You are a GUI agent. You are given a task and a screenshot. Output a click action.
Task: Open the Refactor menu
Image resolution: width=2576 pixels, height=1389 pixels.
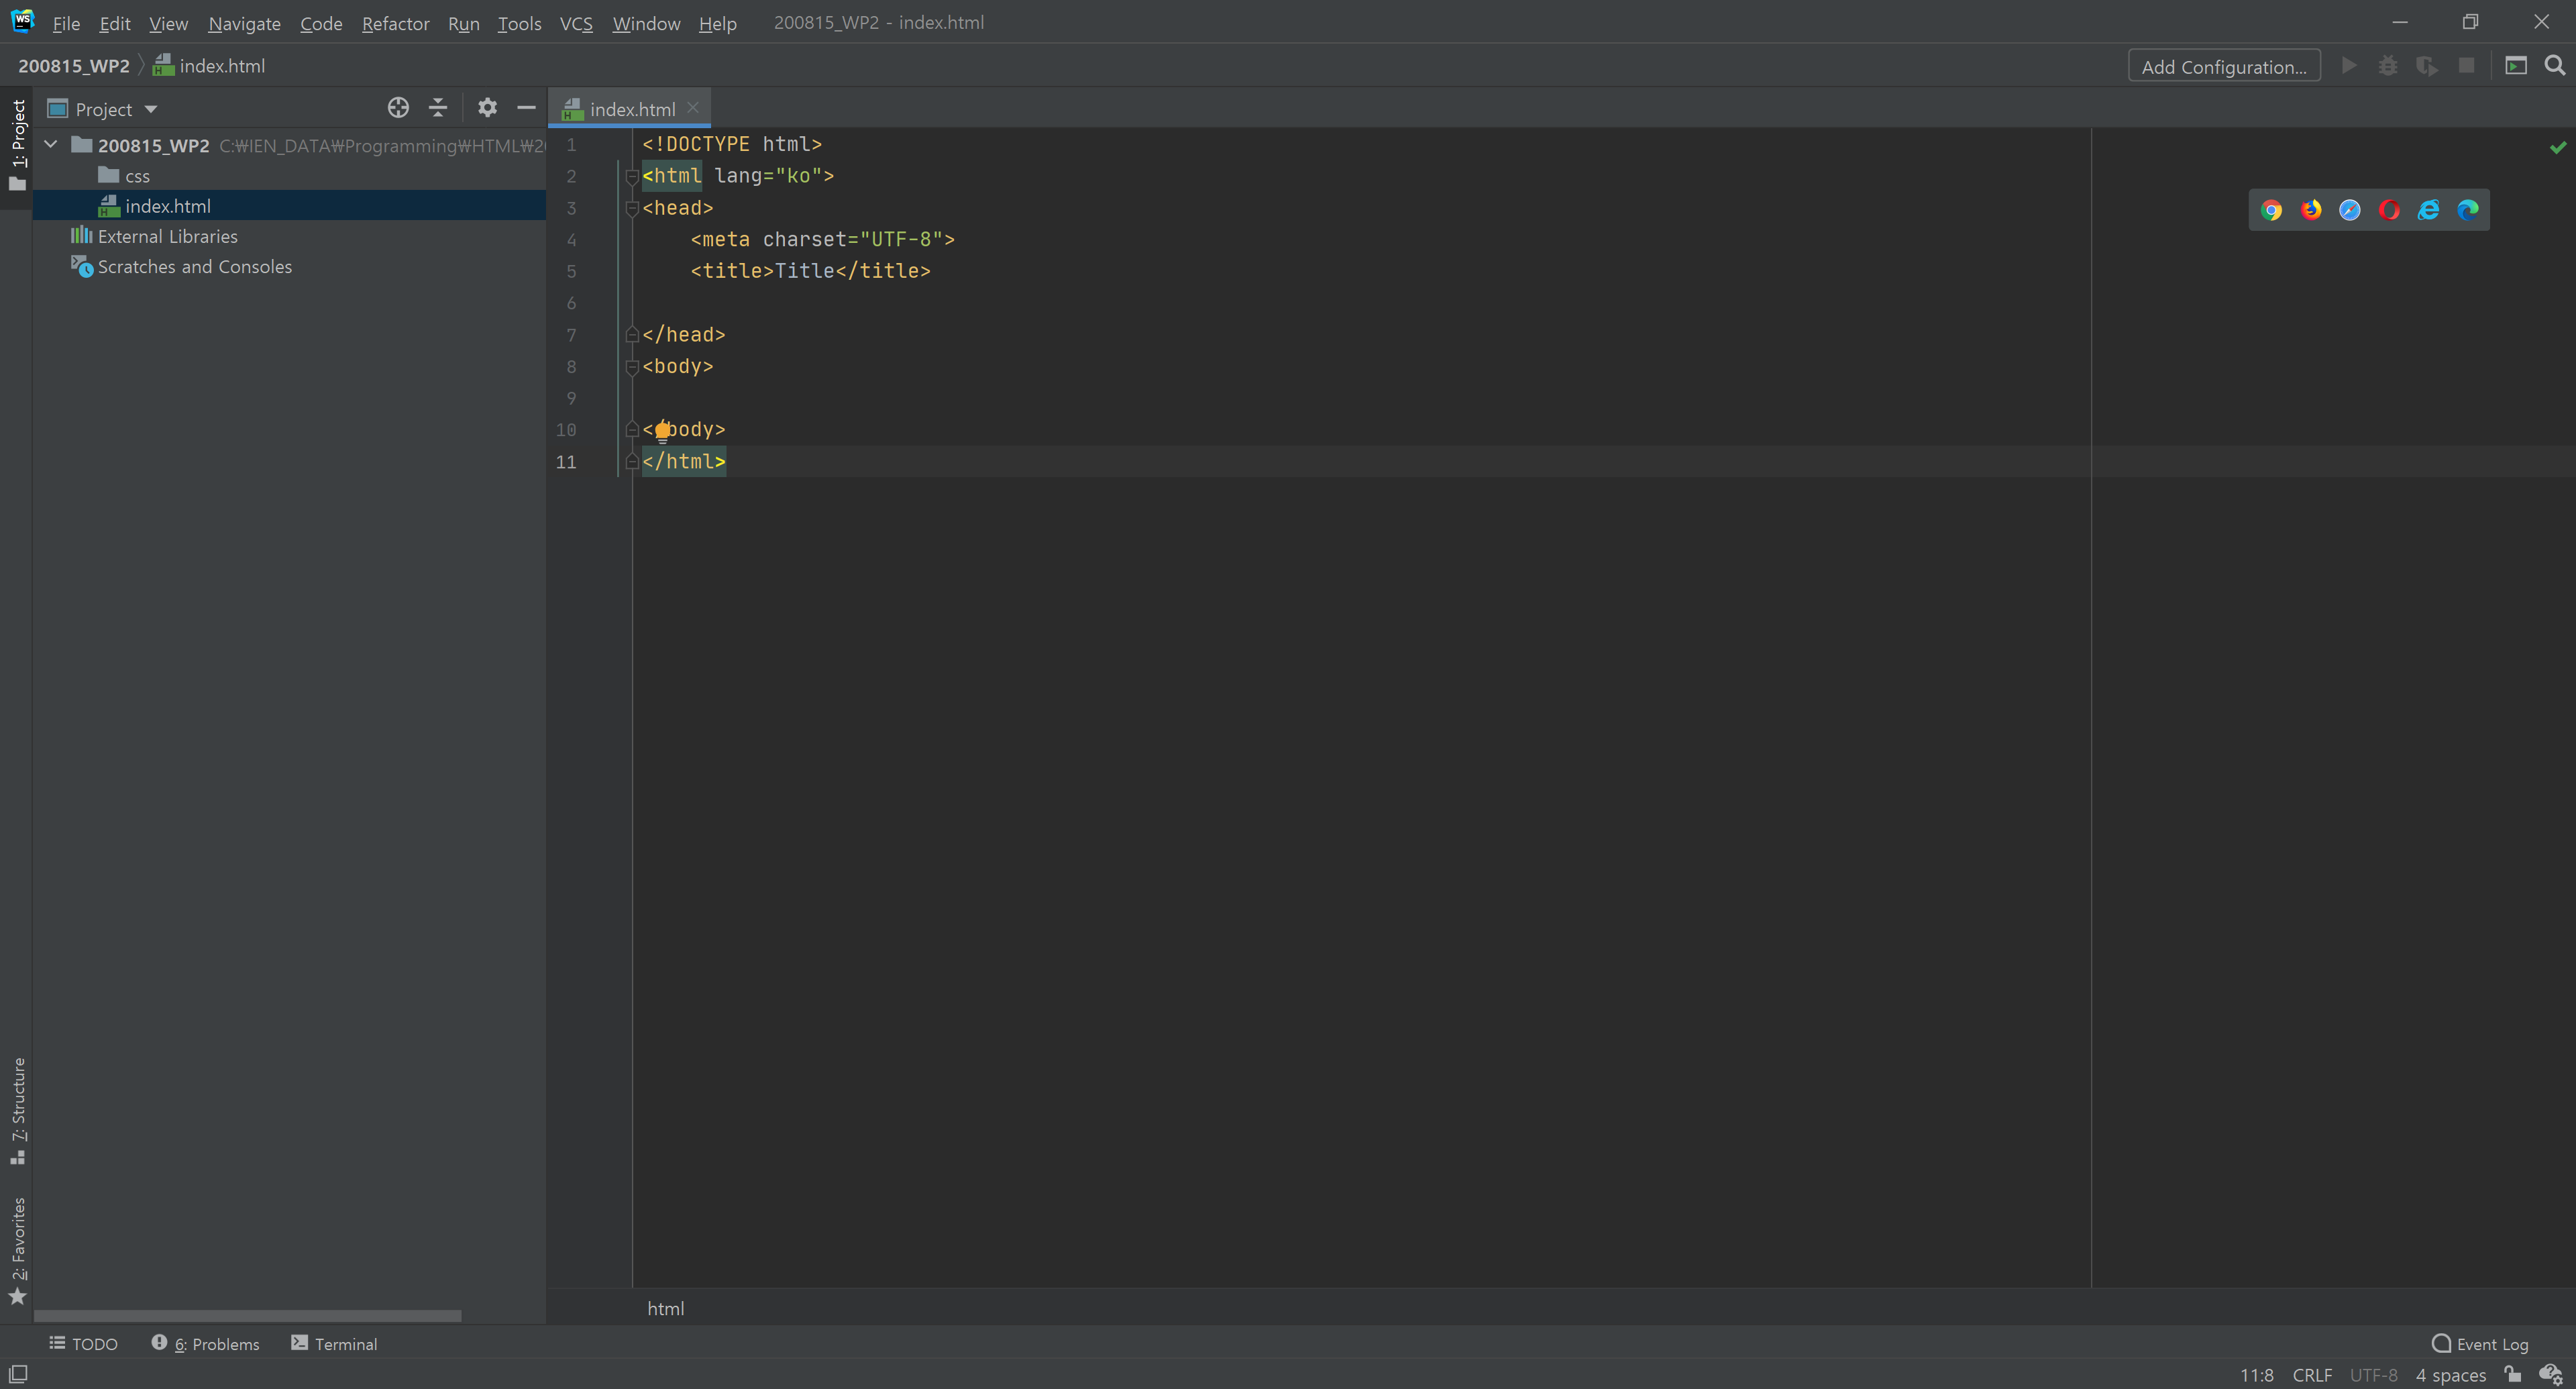(x=395, y=23)
